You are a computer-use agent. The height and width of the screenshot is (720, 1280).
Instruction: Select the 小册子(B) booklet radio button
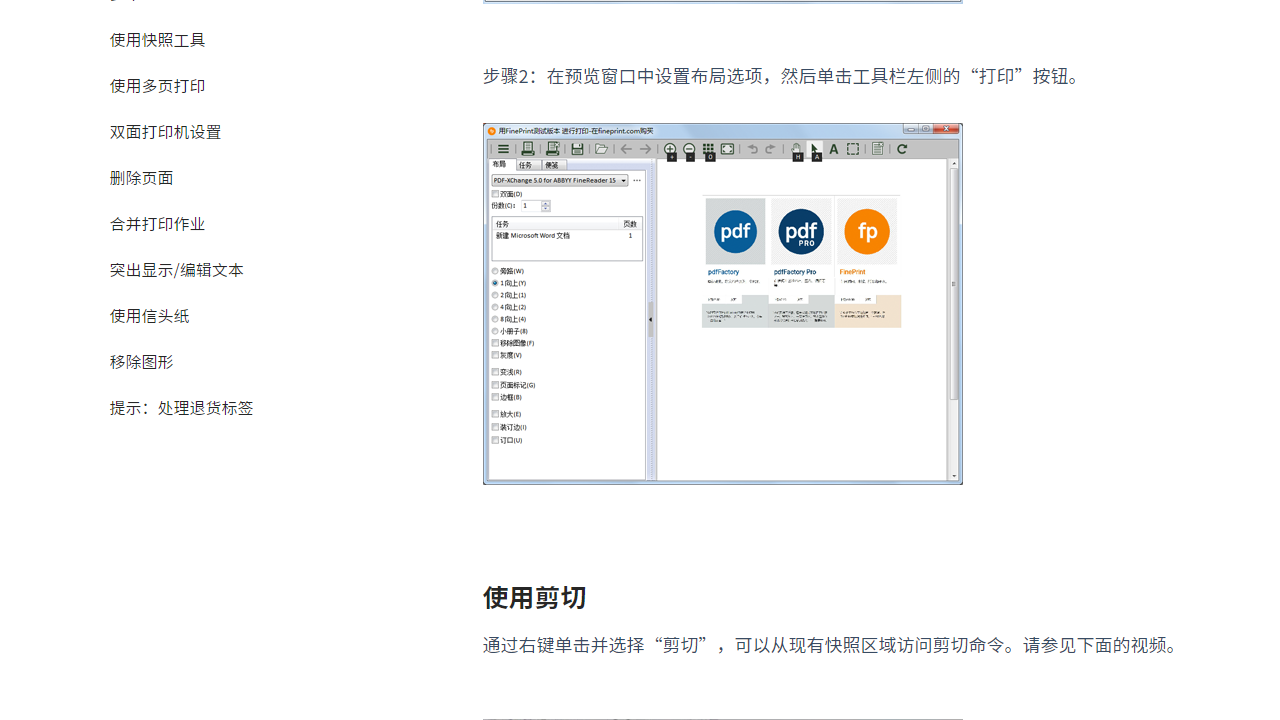pyautogui.click(x=496, y=329)
